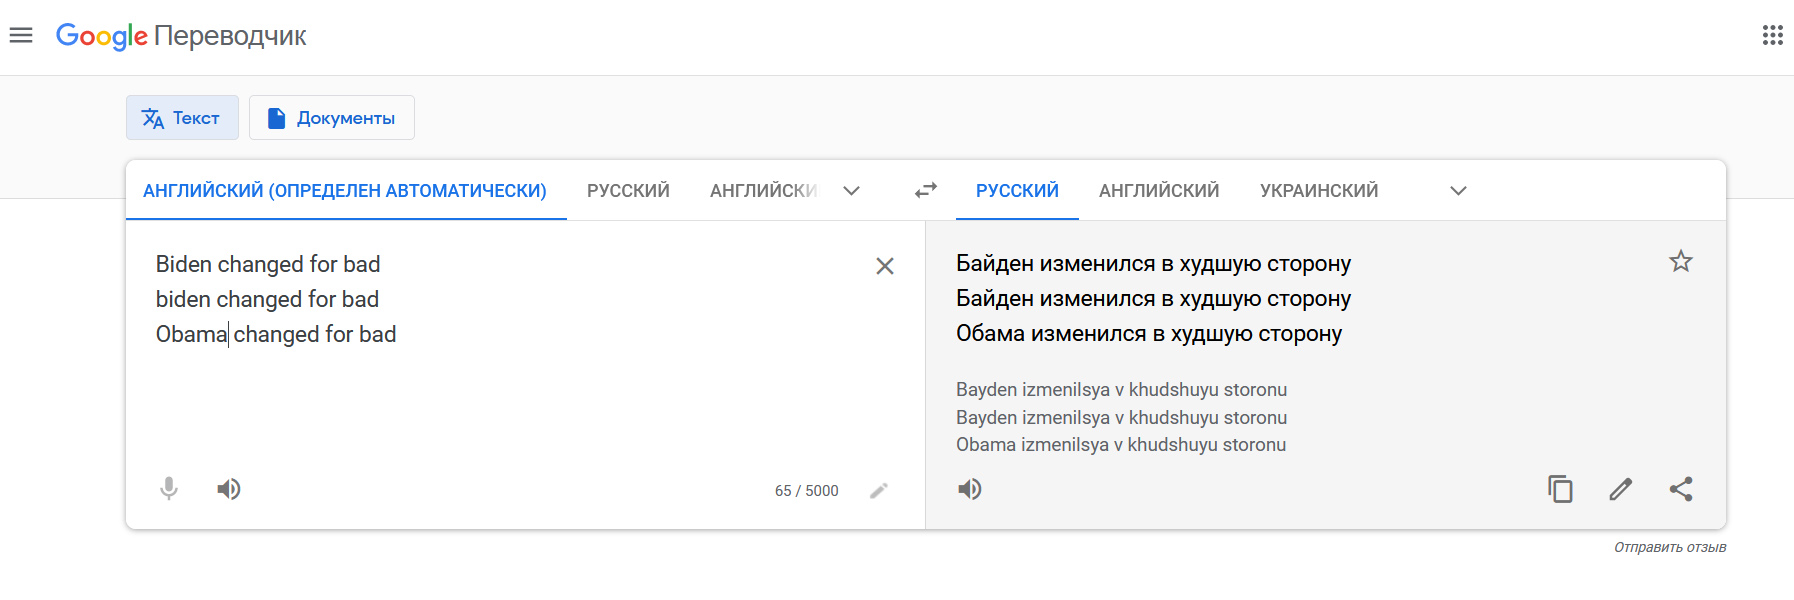Select Английский as target language
Screen dimensions: 1794x600
(1159, 190)
